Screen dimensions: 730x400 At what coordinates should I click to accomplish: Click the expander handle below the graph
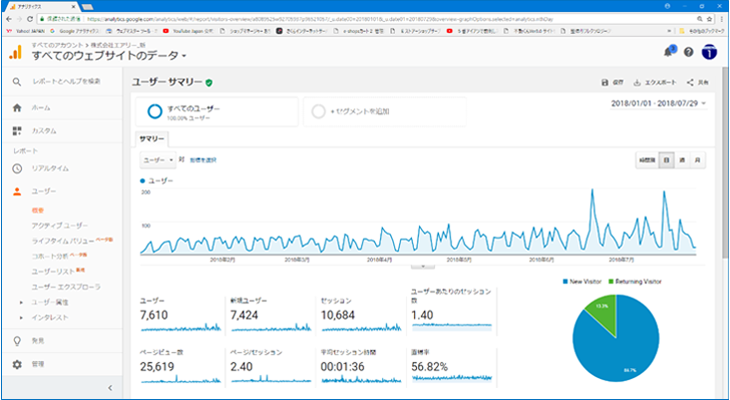point(423,266)
